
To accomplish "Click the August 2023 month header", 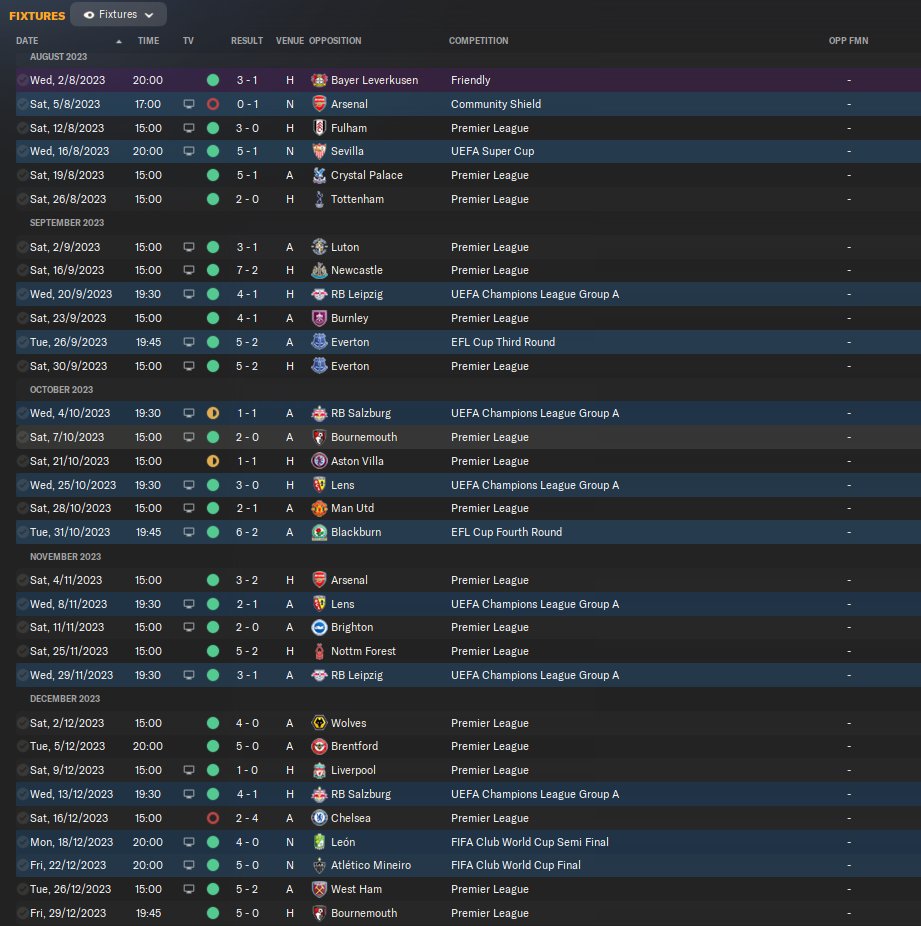I will pos(58,57).
